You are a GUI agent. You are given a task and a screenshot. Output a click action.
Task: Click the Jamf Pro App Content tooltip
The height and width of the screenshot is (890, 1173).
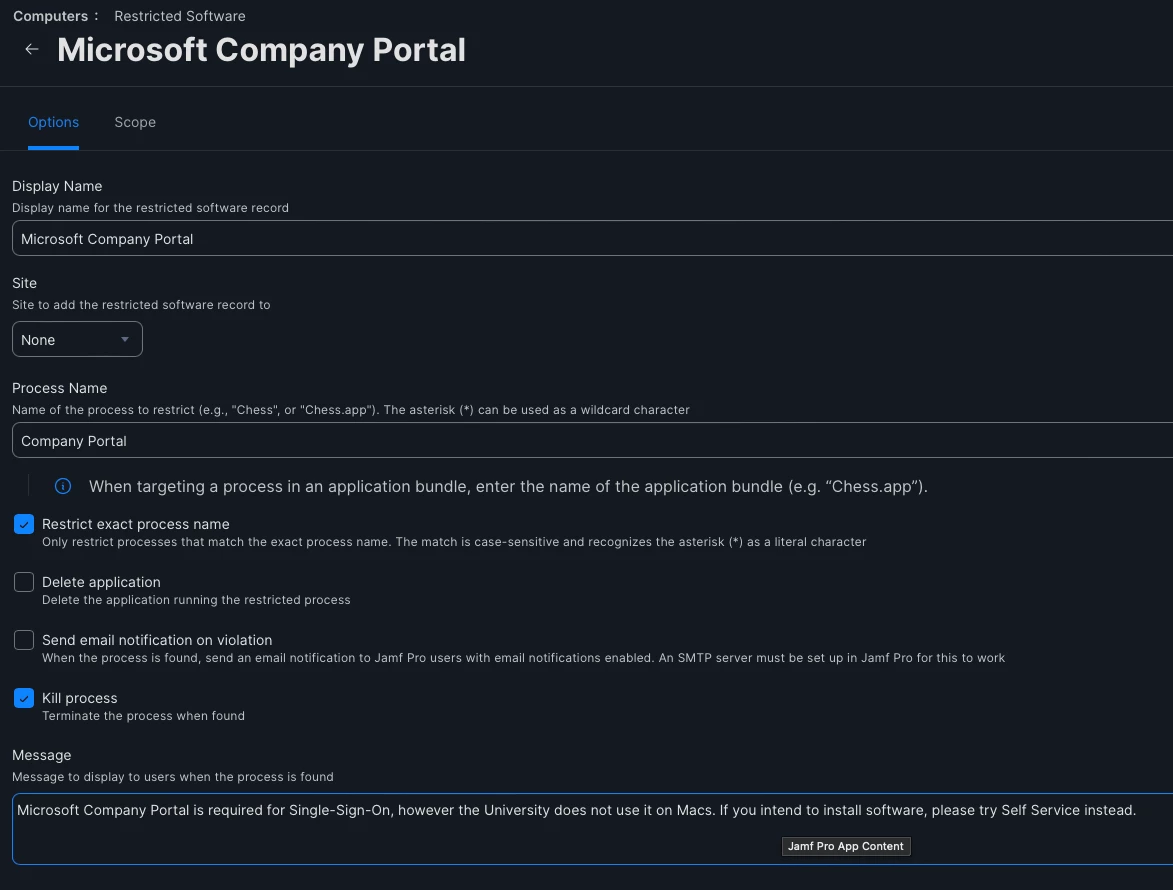[846, 846]
